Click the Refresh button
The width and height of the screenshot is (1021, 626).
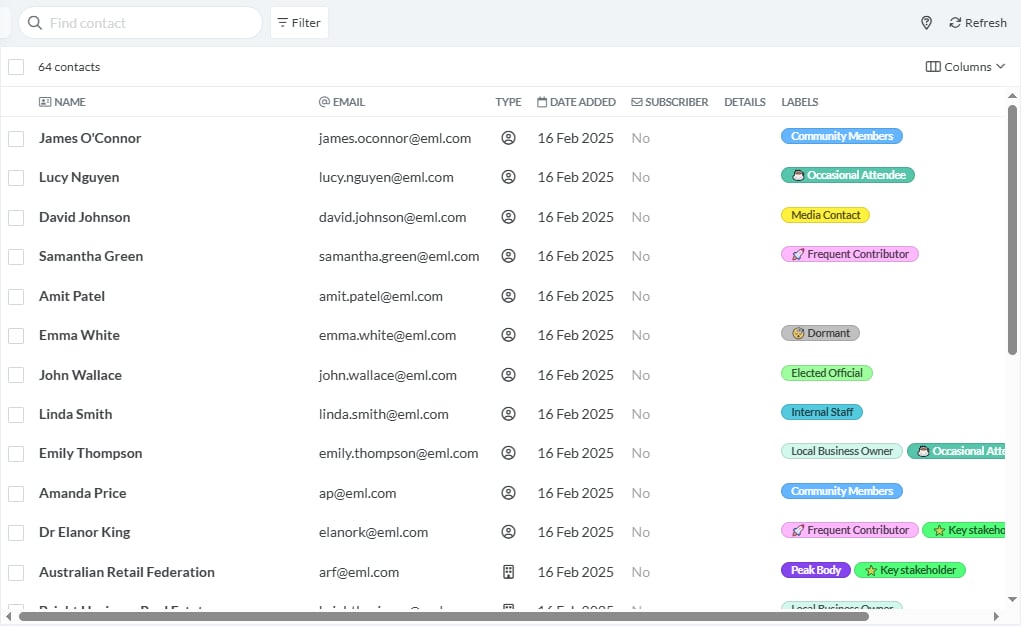(x=978, y=23)
